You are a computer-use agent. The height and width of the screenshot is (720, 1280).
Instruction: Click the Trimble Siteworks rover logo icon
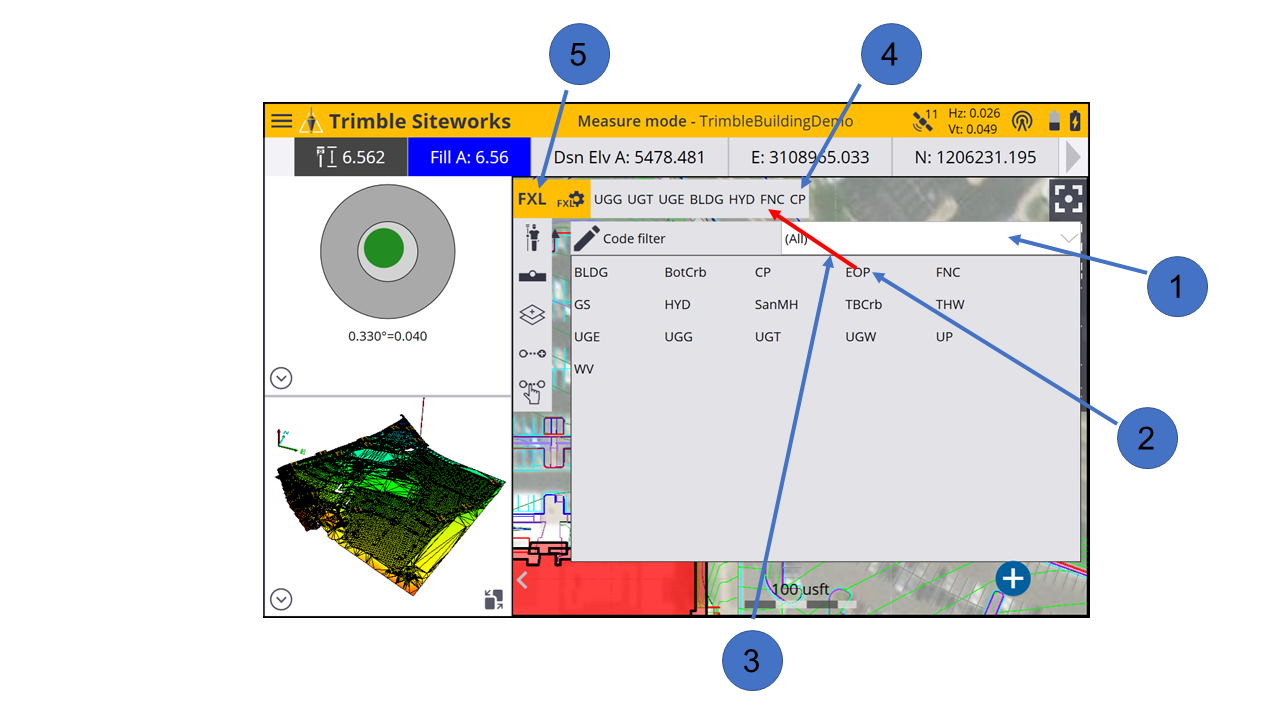312,121
